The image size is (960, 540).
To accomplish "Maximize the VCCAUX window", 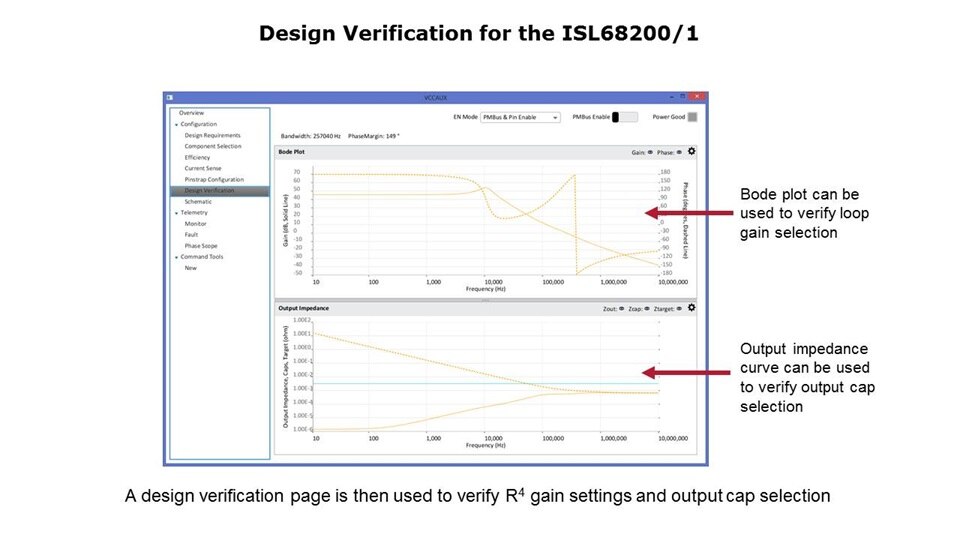I will point(683,97).
